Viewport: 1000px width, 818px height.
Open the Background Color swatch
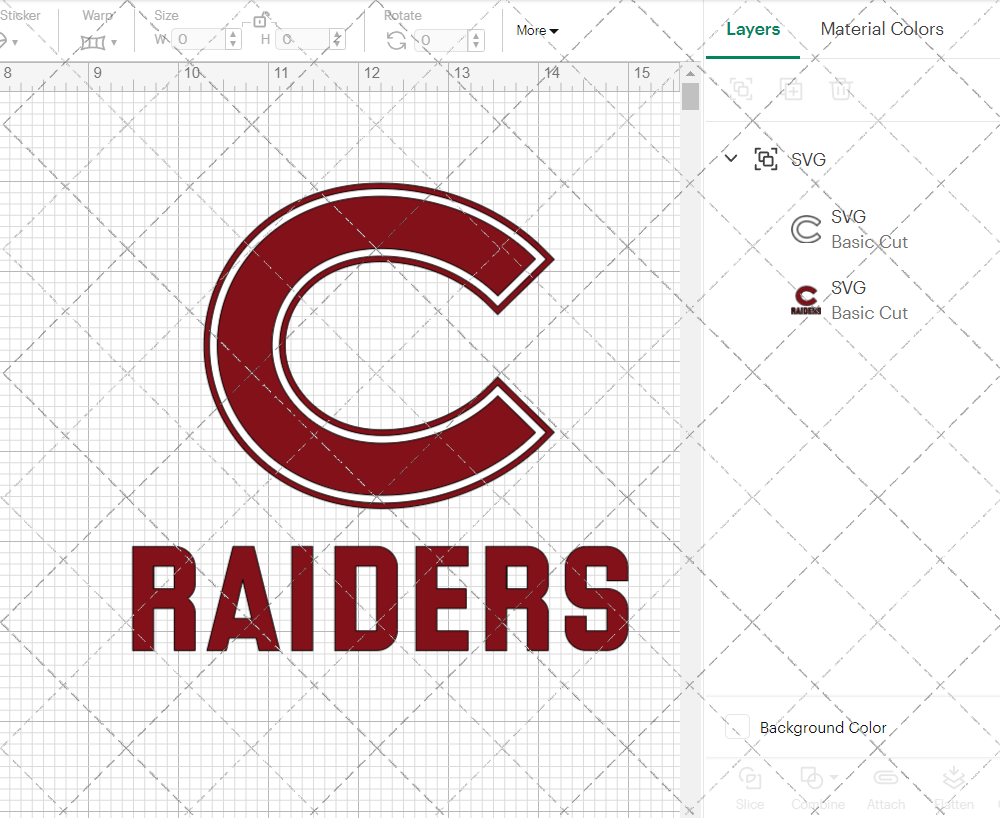[737, 727]
